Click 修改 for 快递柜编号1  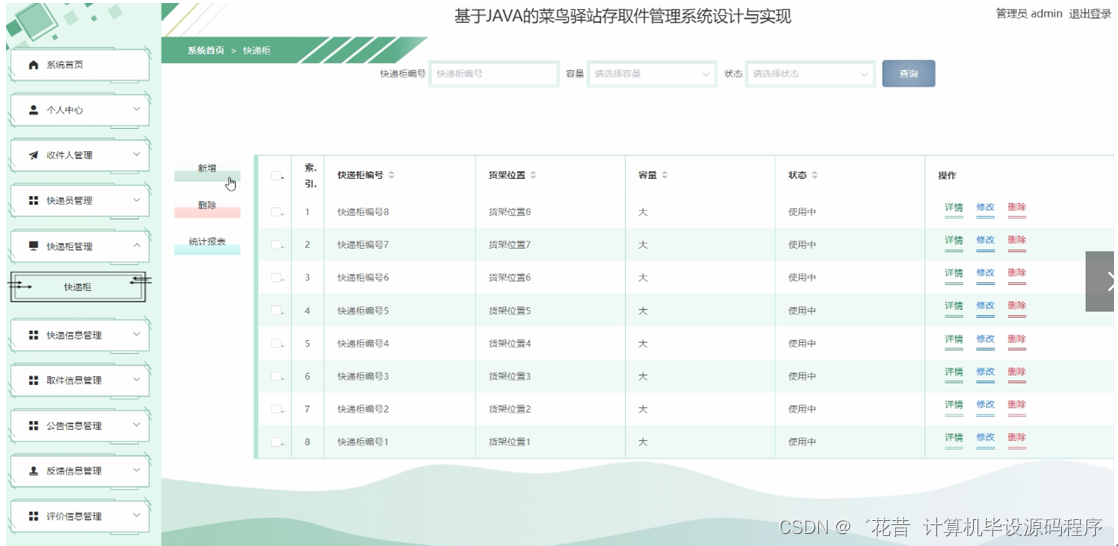tap(985, 438)
